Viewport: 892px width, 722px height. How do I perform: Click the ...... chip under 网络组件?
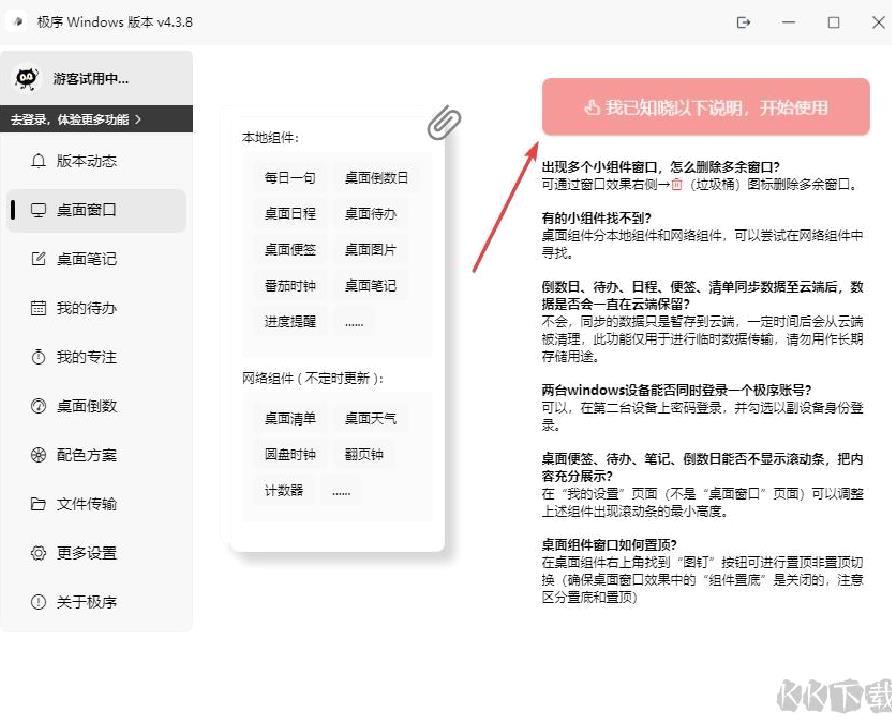click(341, 492)
